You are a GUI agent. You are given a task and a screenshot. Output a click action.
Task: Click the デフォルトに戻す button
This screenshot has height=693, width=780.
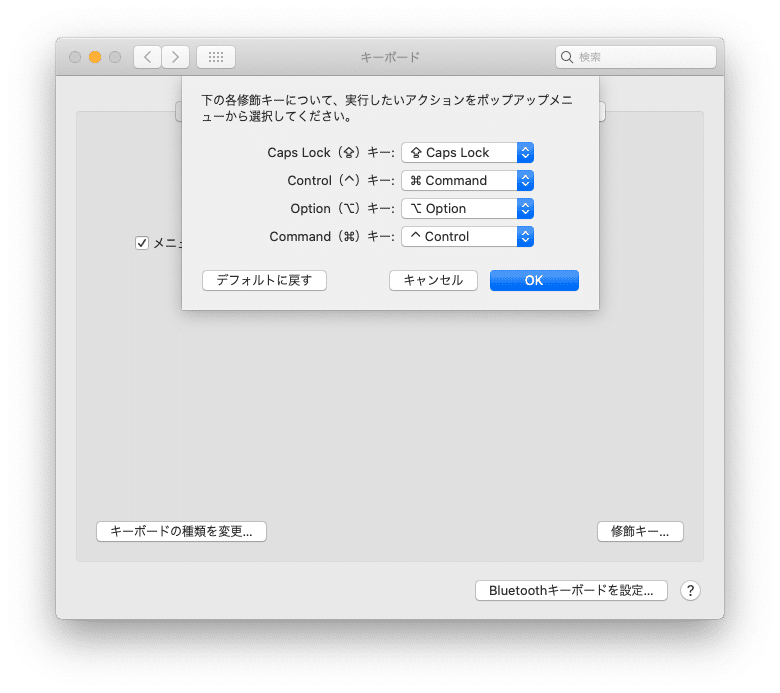pos(264,281)
